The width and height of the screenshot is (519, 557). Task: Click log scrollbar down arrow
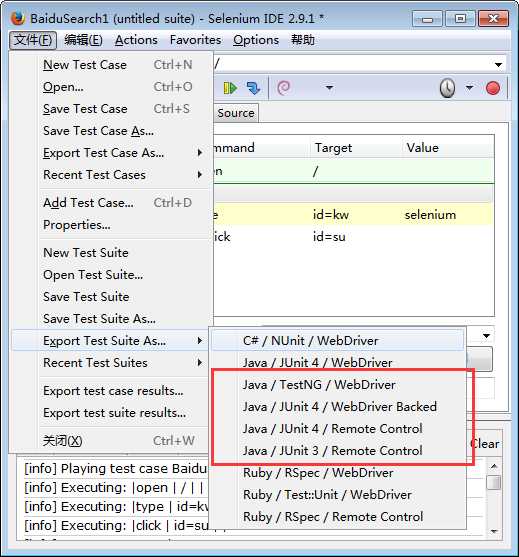point(494,531)
